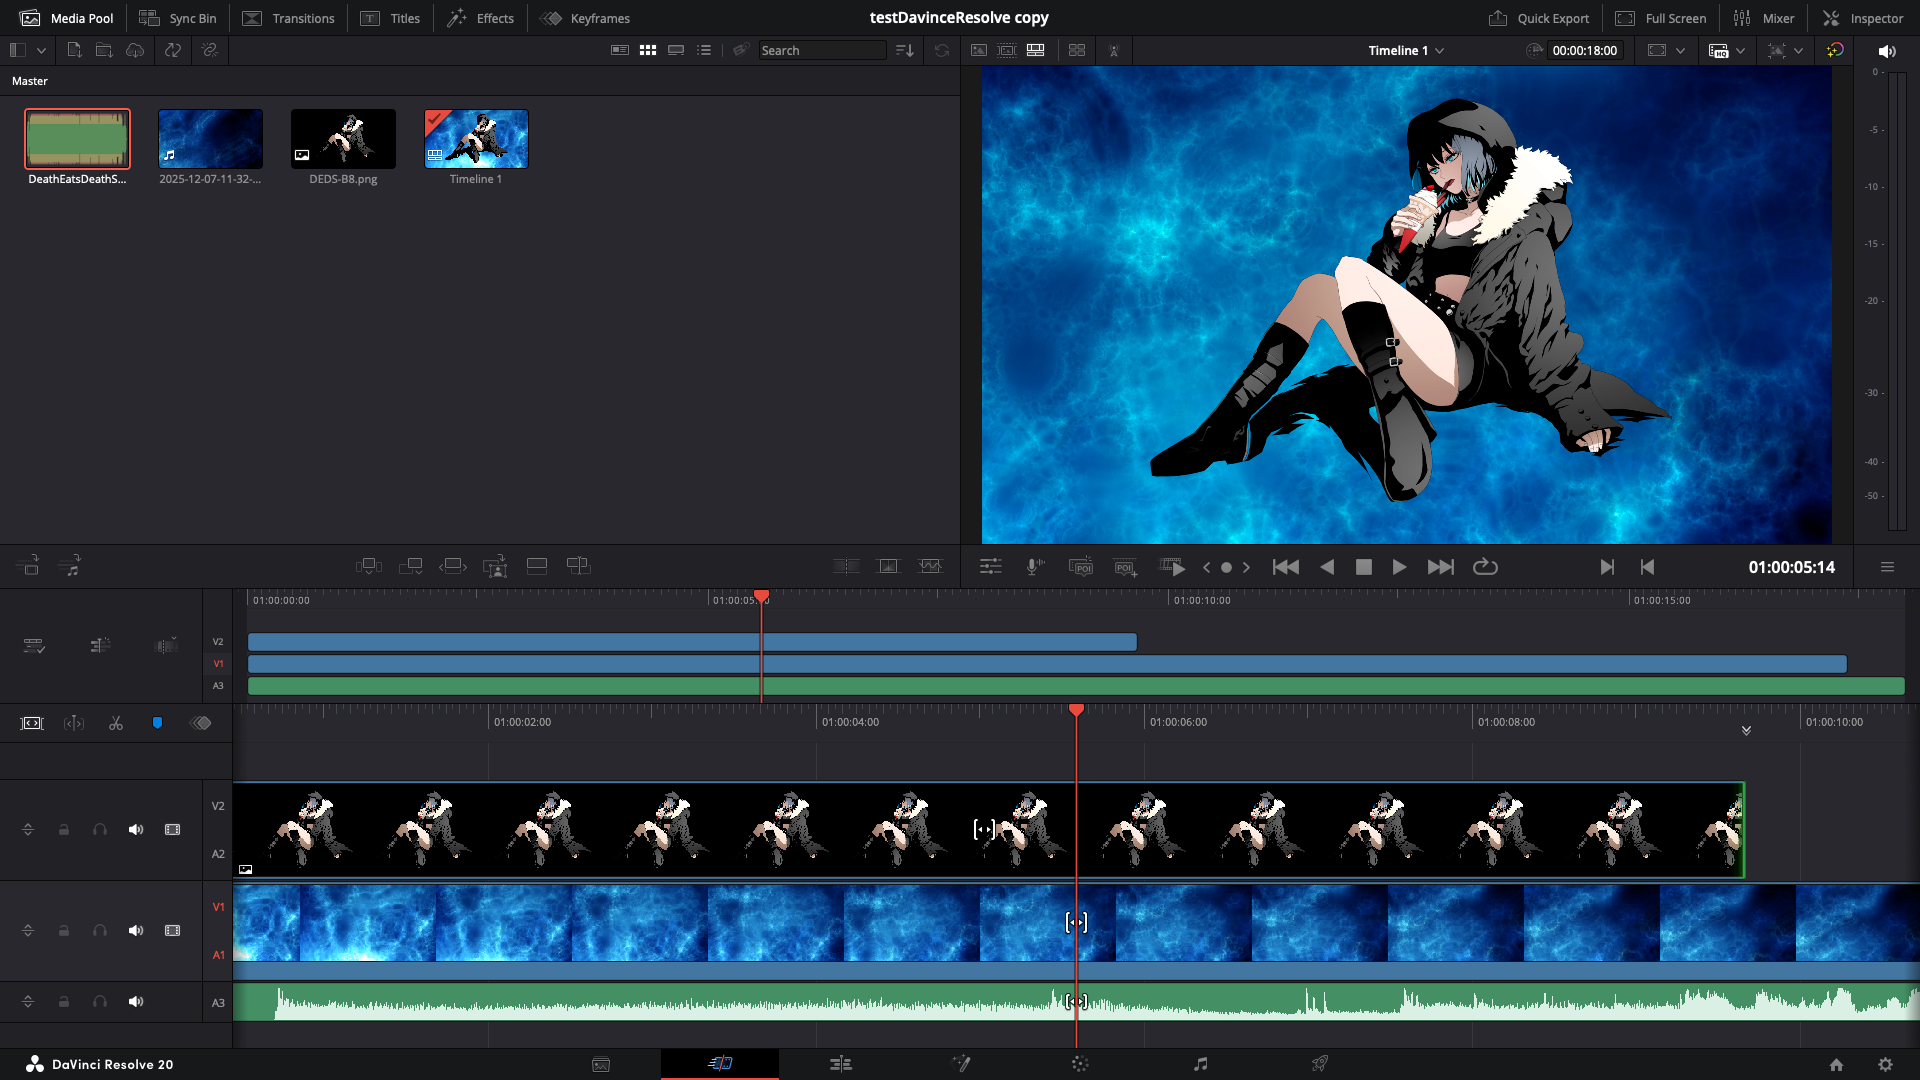Switch media pool to list view
Image resolution: width=1920 pixels, height=1080 pixels.
click(x=704, y=50)
